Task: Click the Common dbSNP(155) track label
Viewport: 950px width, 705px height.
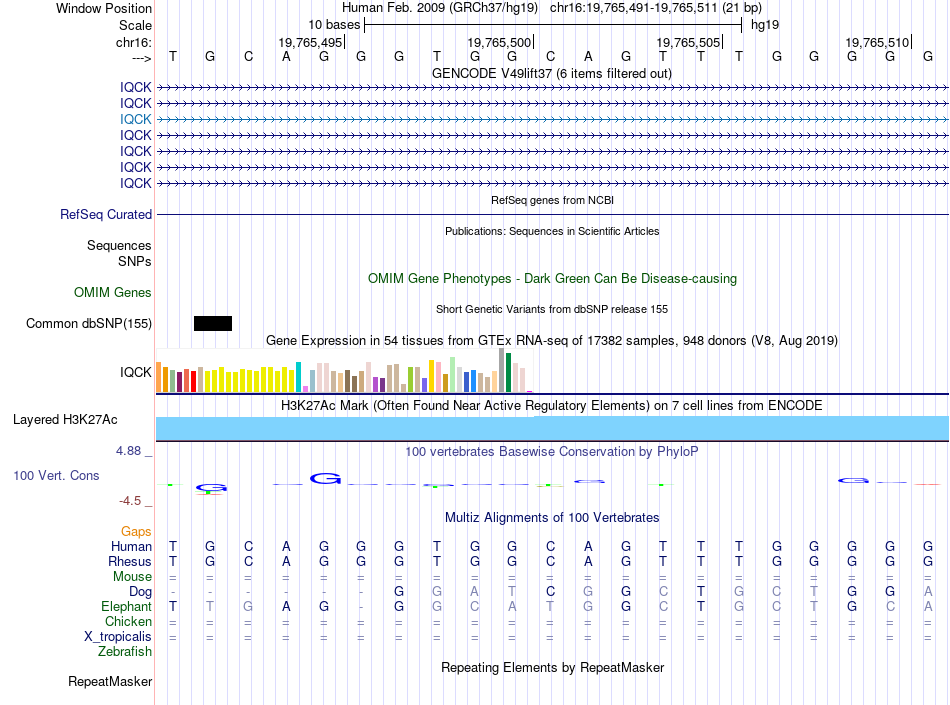Action: 88,323
